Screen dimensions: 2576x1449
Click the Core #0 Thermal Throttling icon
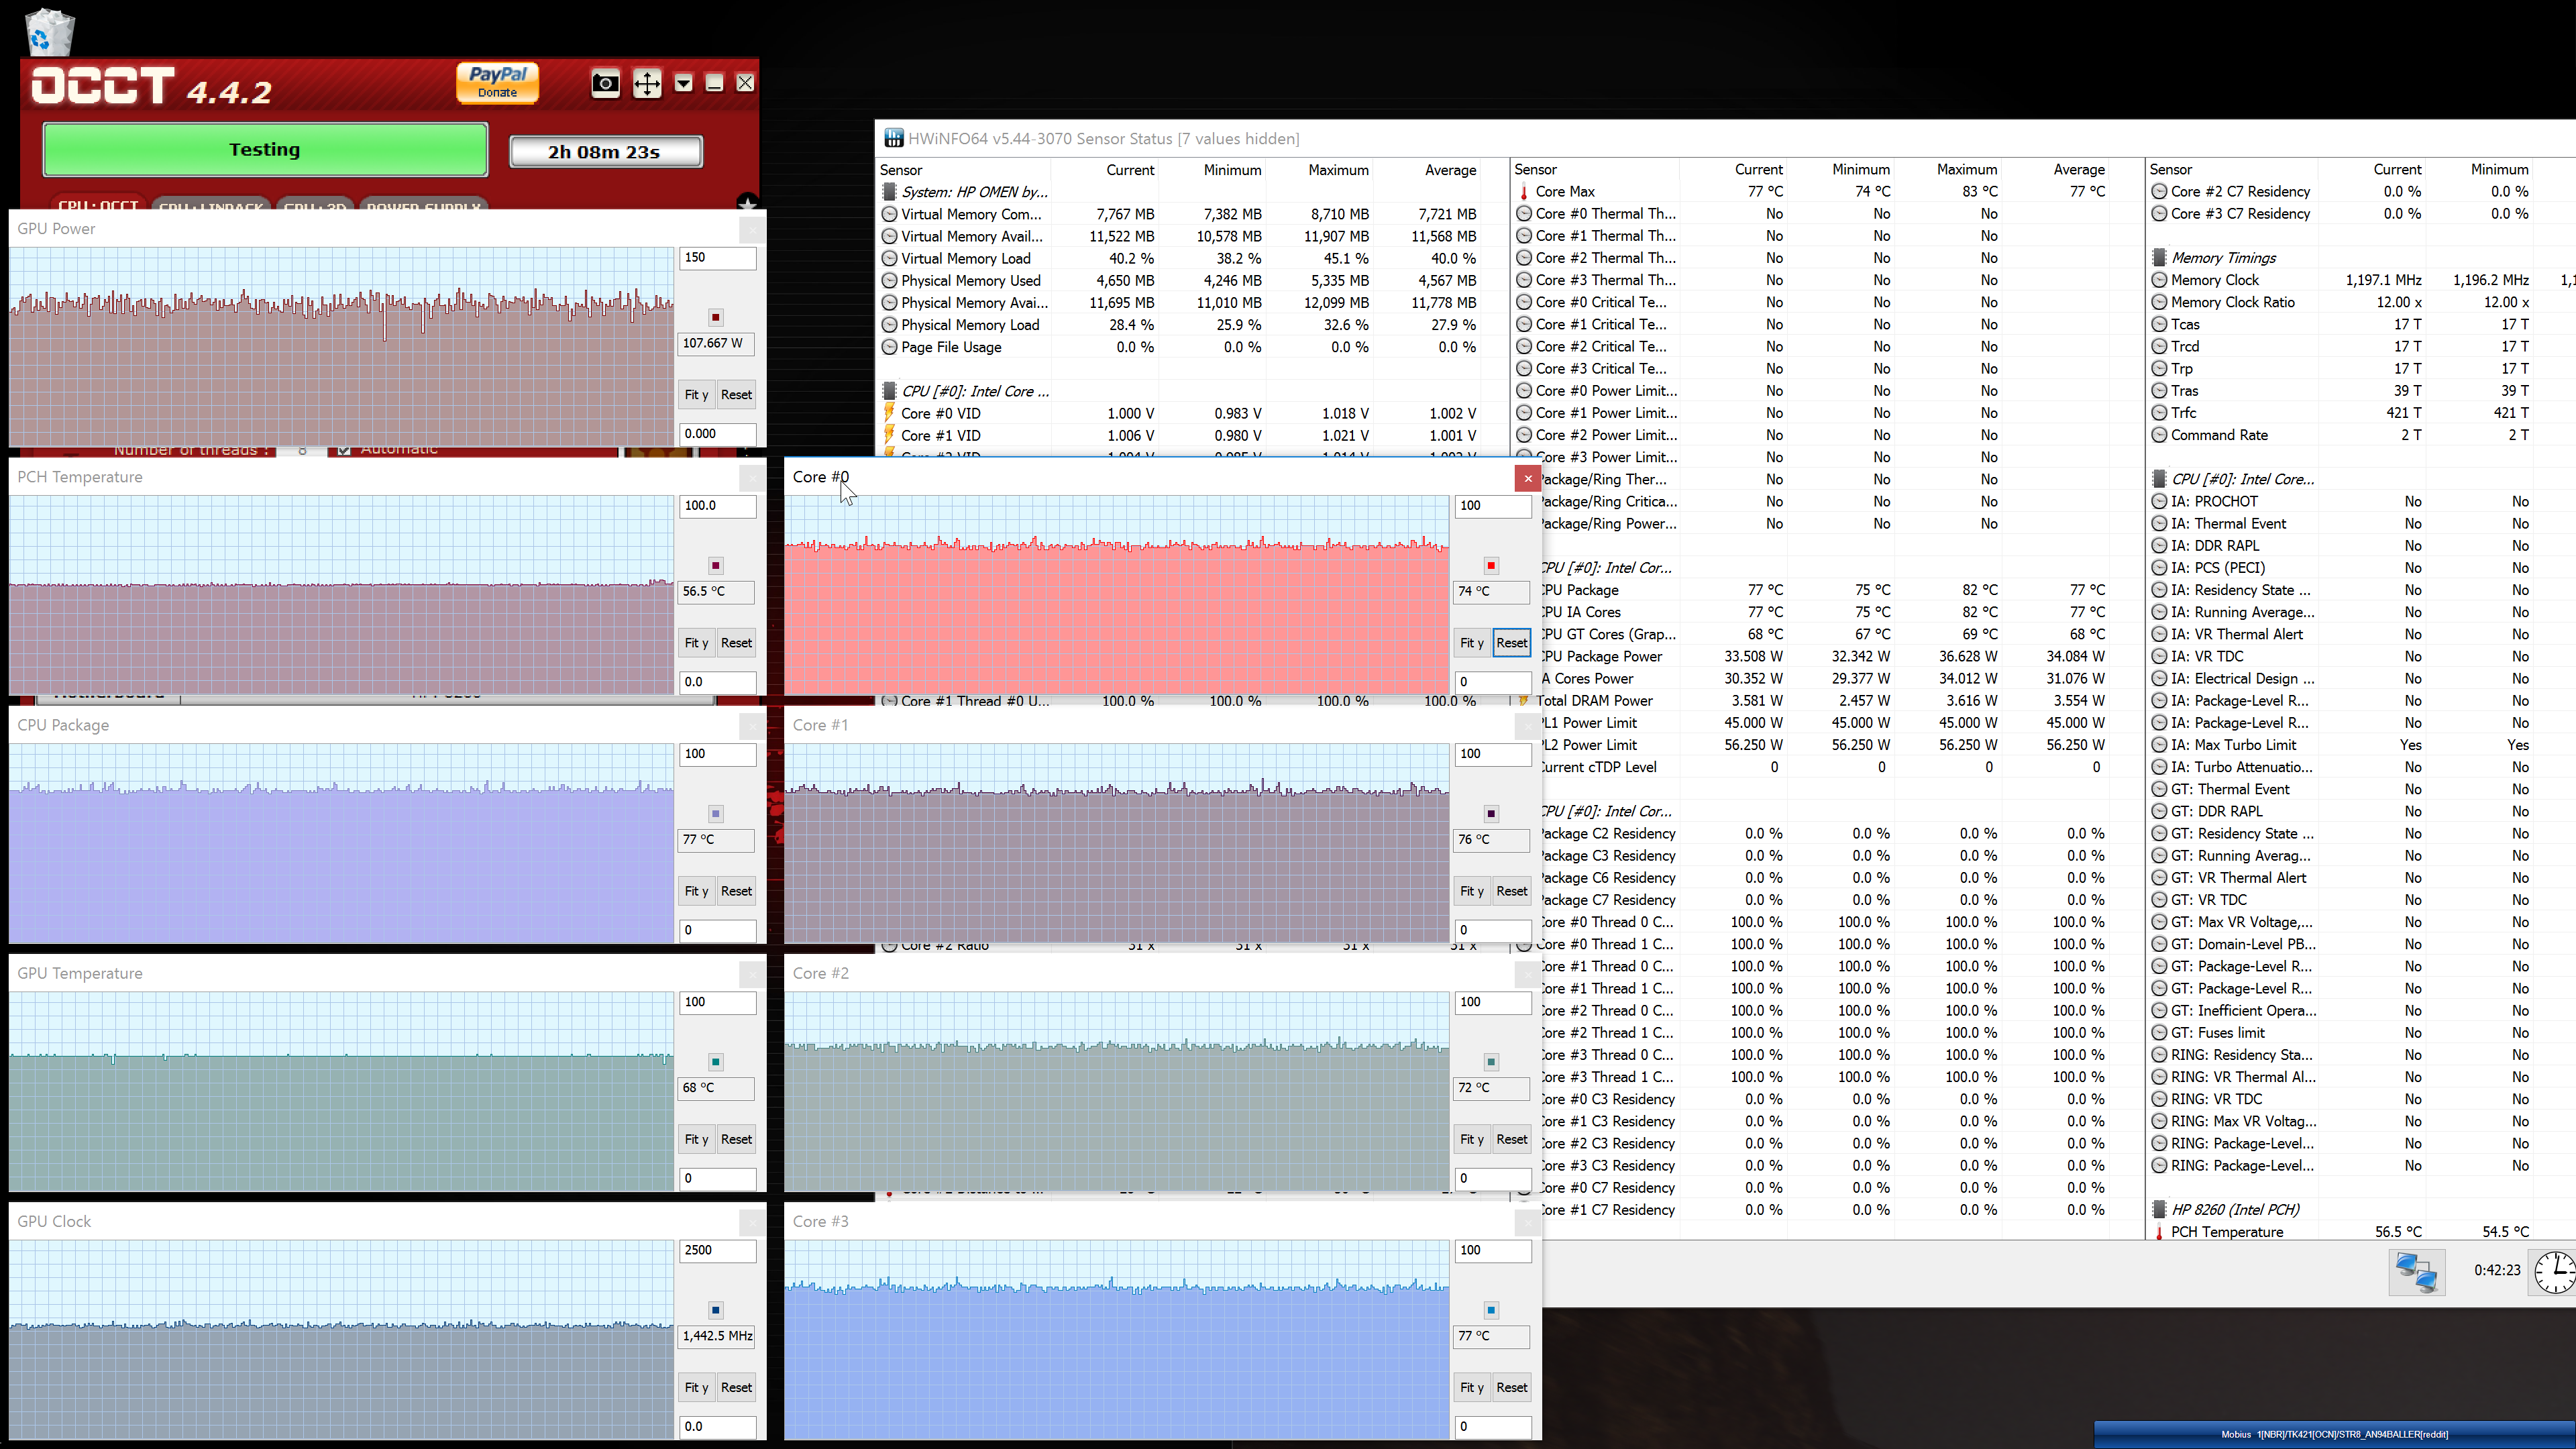click(x=1523, y=213)
